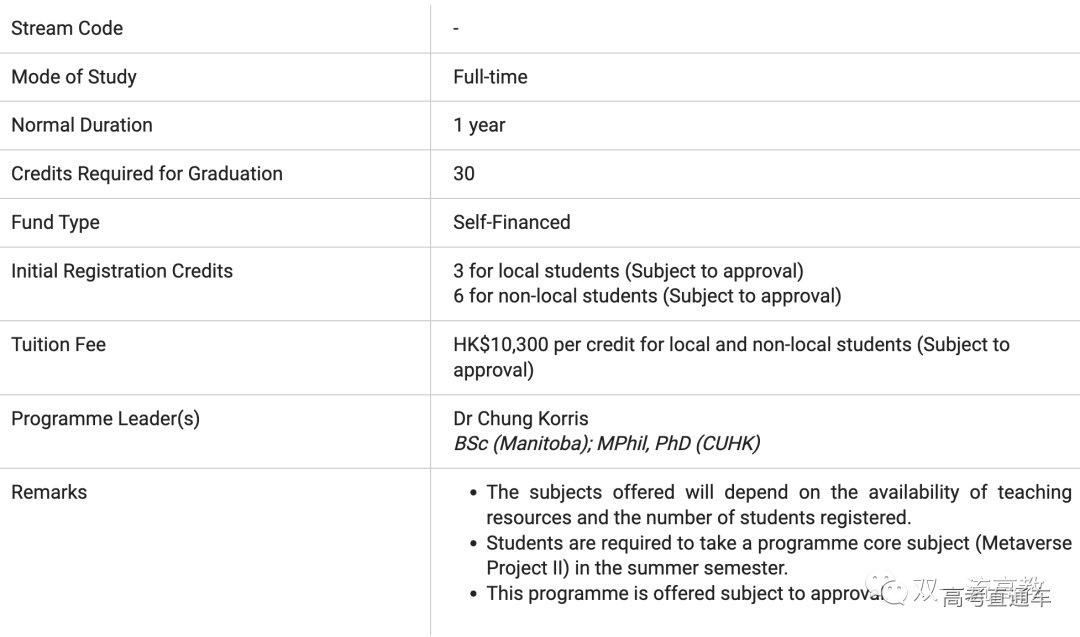Click the BSc (Manitoba) qualifications line

coord(606,443)
